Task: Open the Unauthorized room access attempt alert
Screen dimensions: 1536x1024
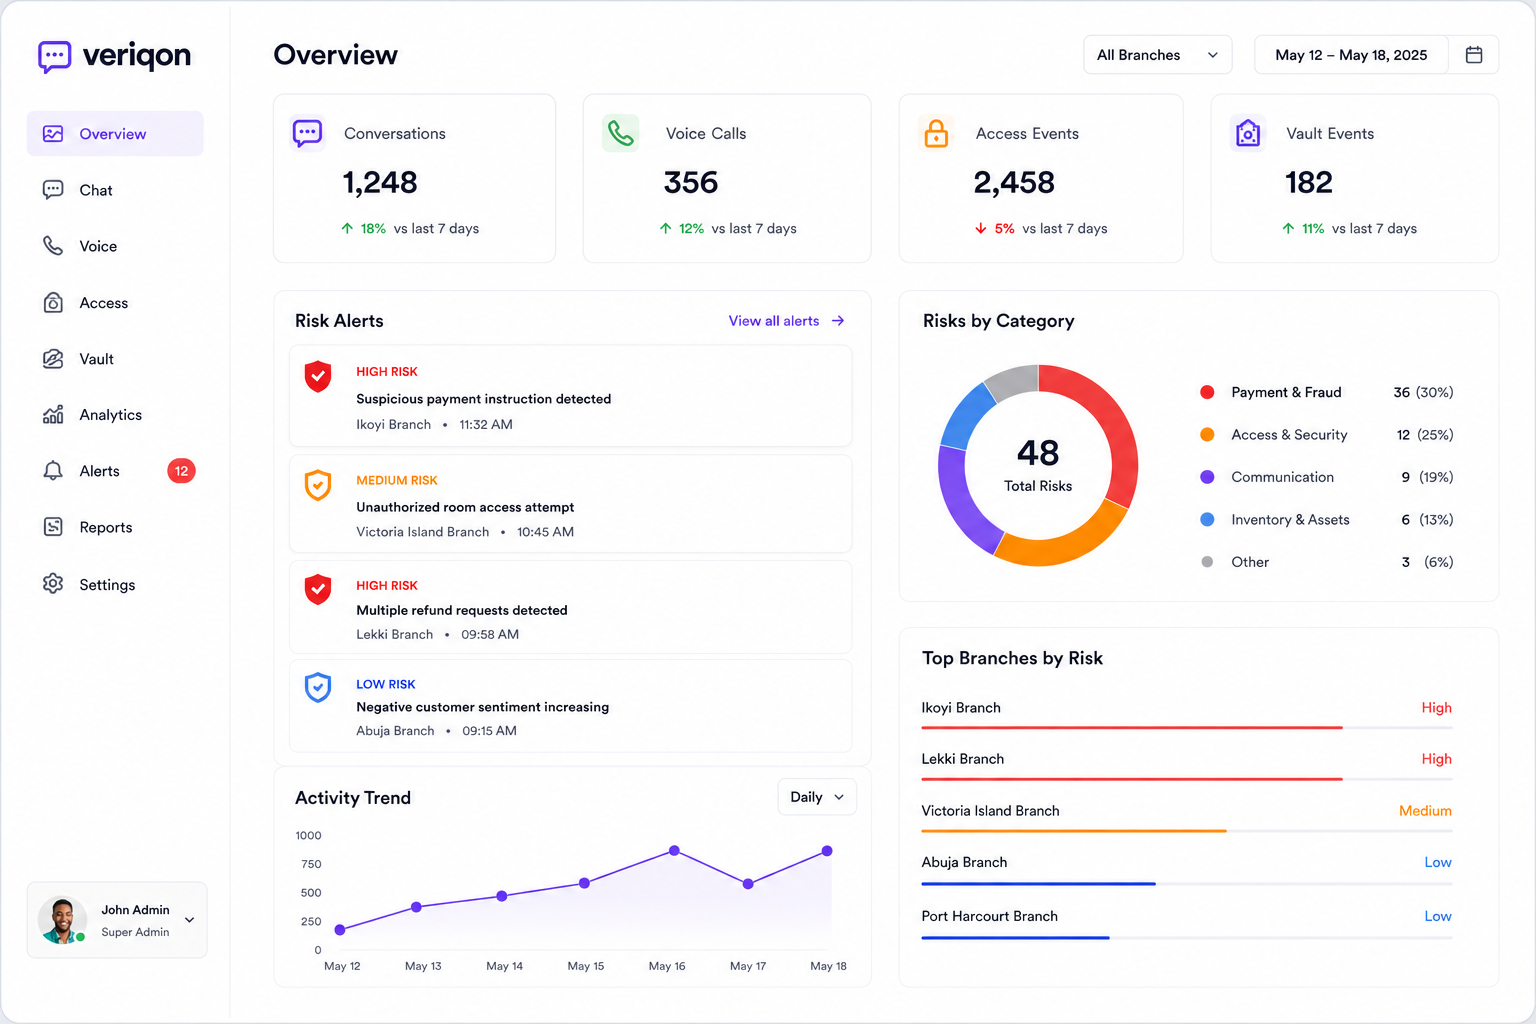Action: pos(570,504)
